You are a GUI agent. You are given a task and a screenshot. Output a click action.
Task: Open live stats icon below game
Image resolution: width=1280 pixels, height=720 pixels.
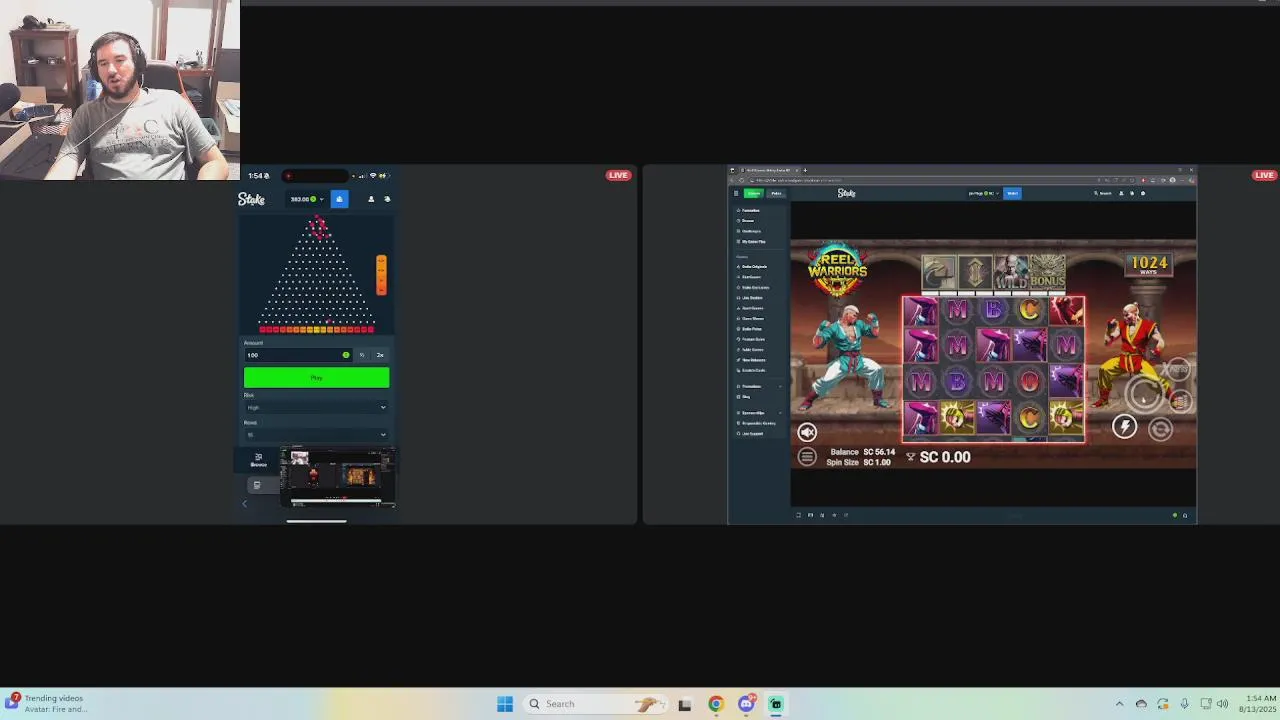click(x=822, y=515)
